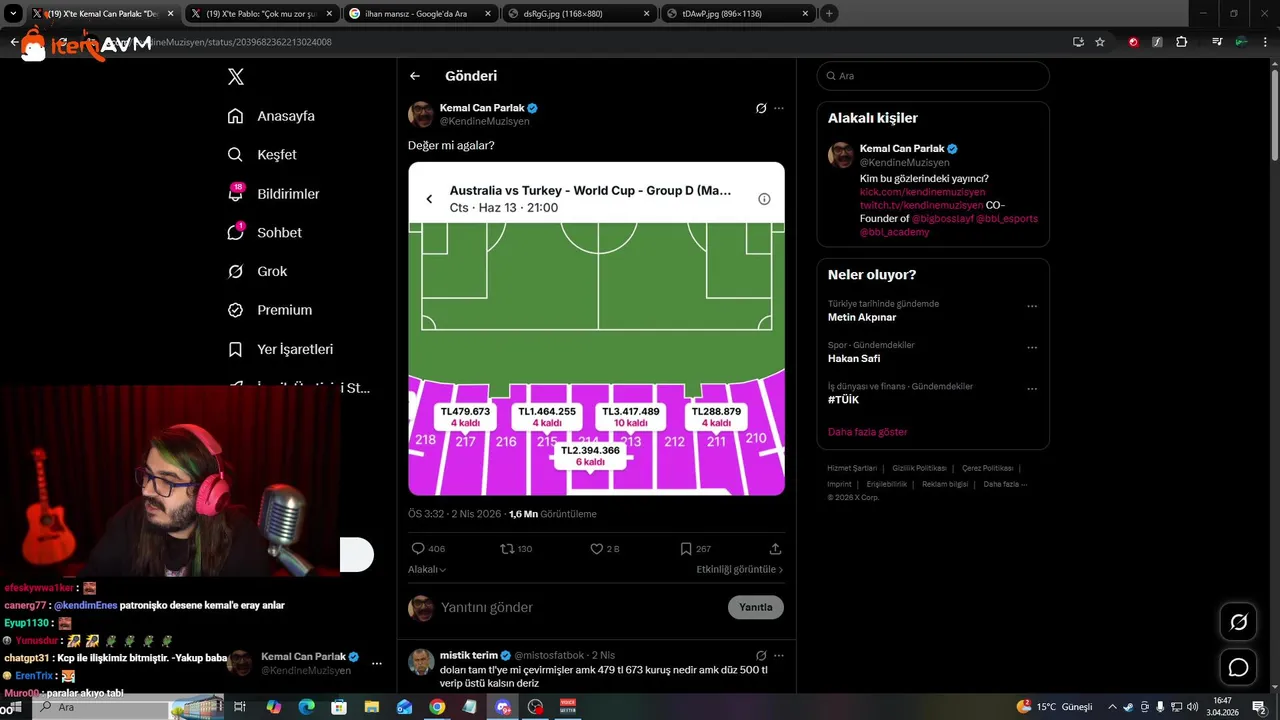Expand the Alakalı sort dropdown

click(427, 569)
